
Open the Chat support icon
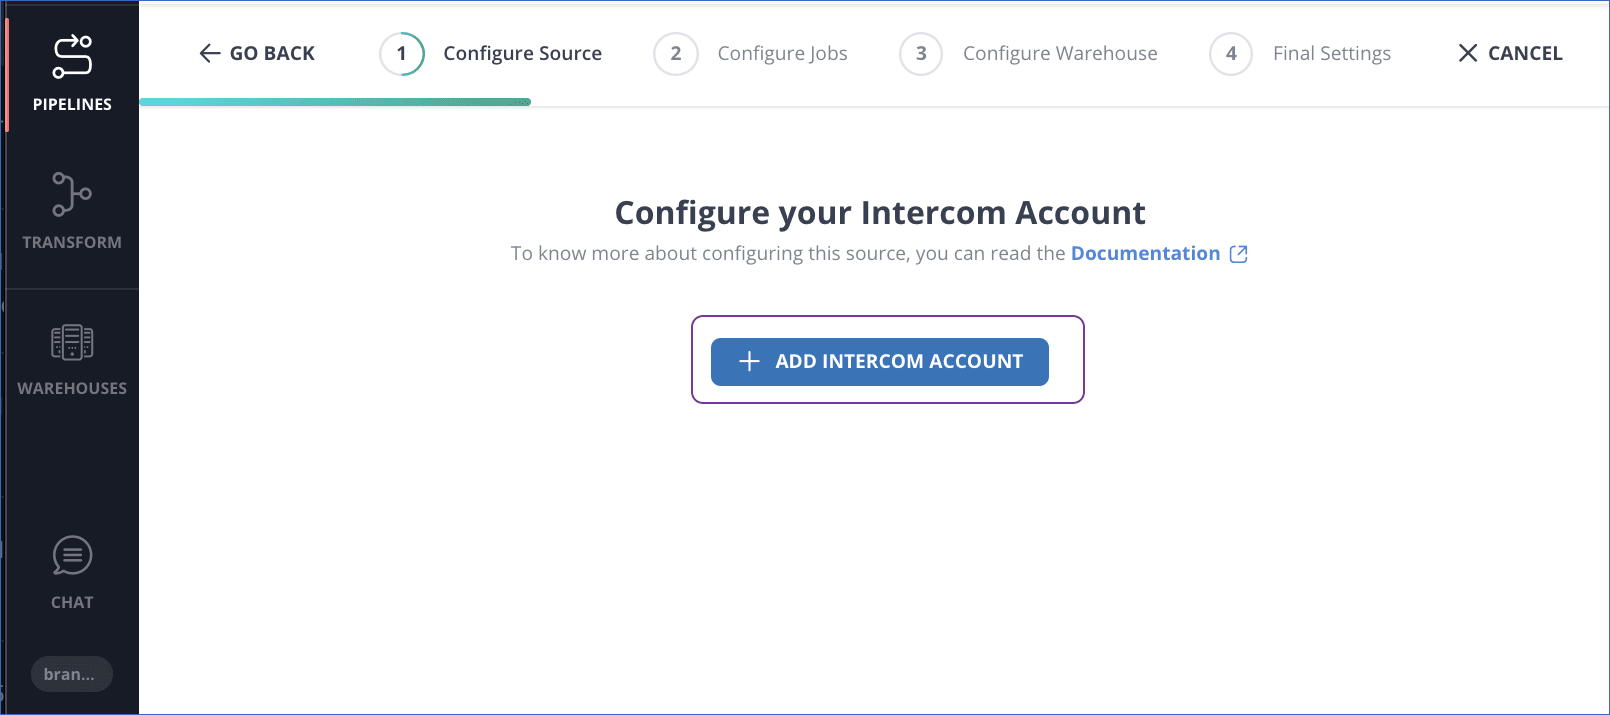pos(71,556)
